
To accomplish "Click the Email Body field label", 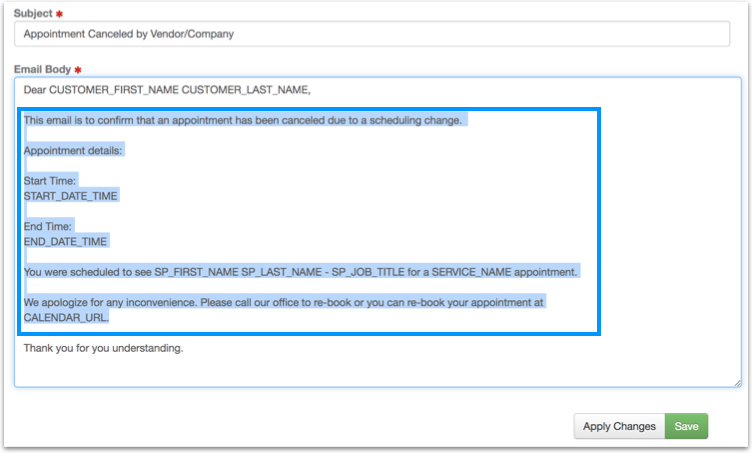I will click(x=42, y=70).
